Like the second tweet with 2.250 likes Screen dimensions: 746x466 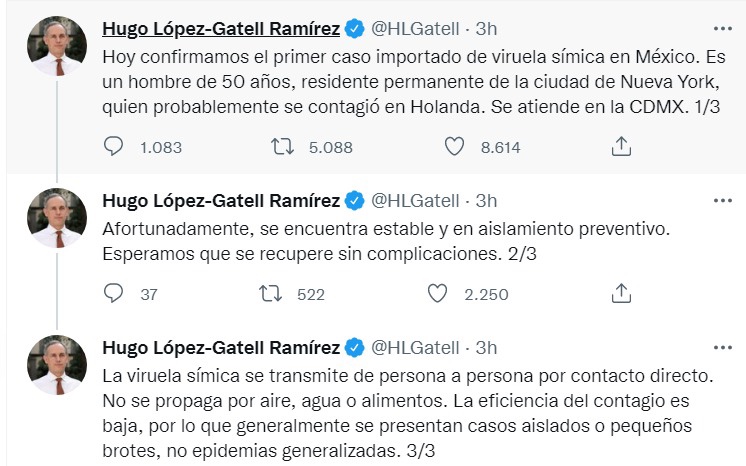[437, 294]
